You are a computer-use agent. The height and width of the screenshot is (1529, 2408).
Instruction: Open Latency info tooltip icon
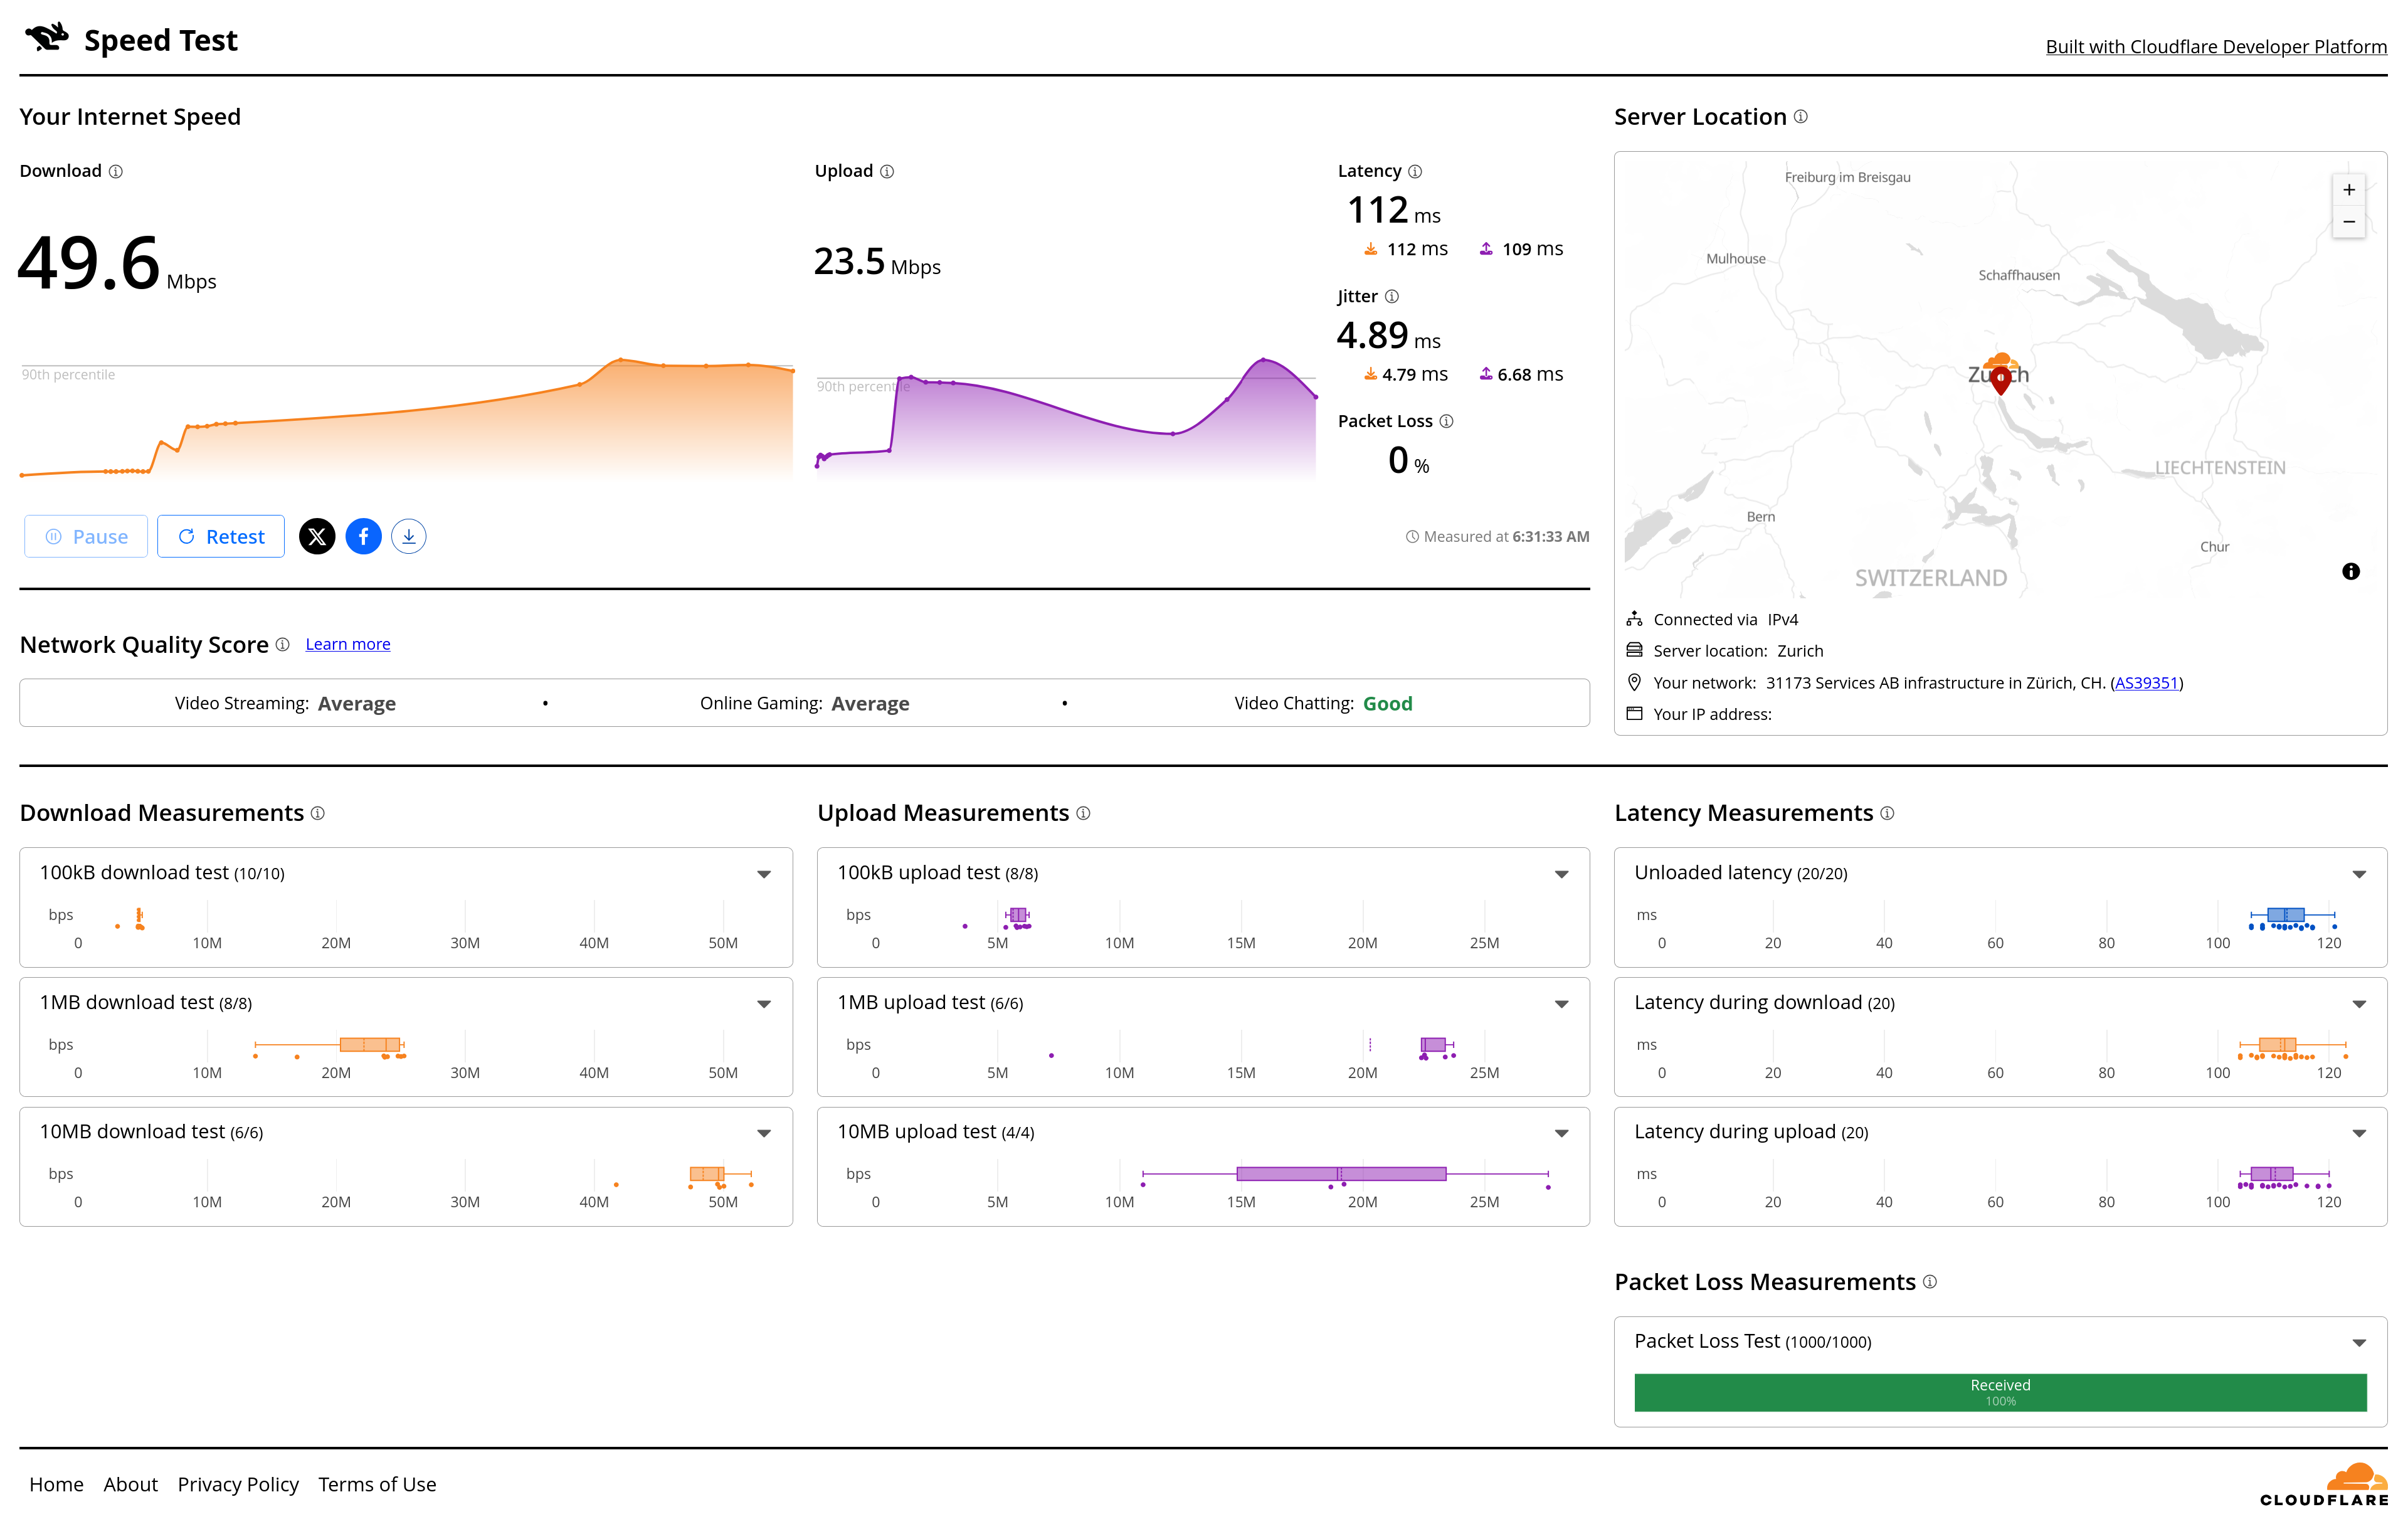point(1415,171)
